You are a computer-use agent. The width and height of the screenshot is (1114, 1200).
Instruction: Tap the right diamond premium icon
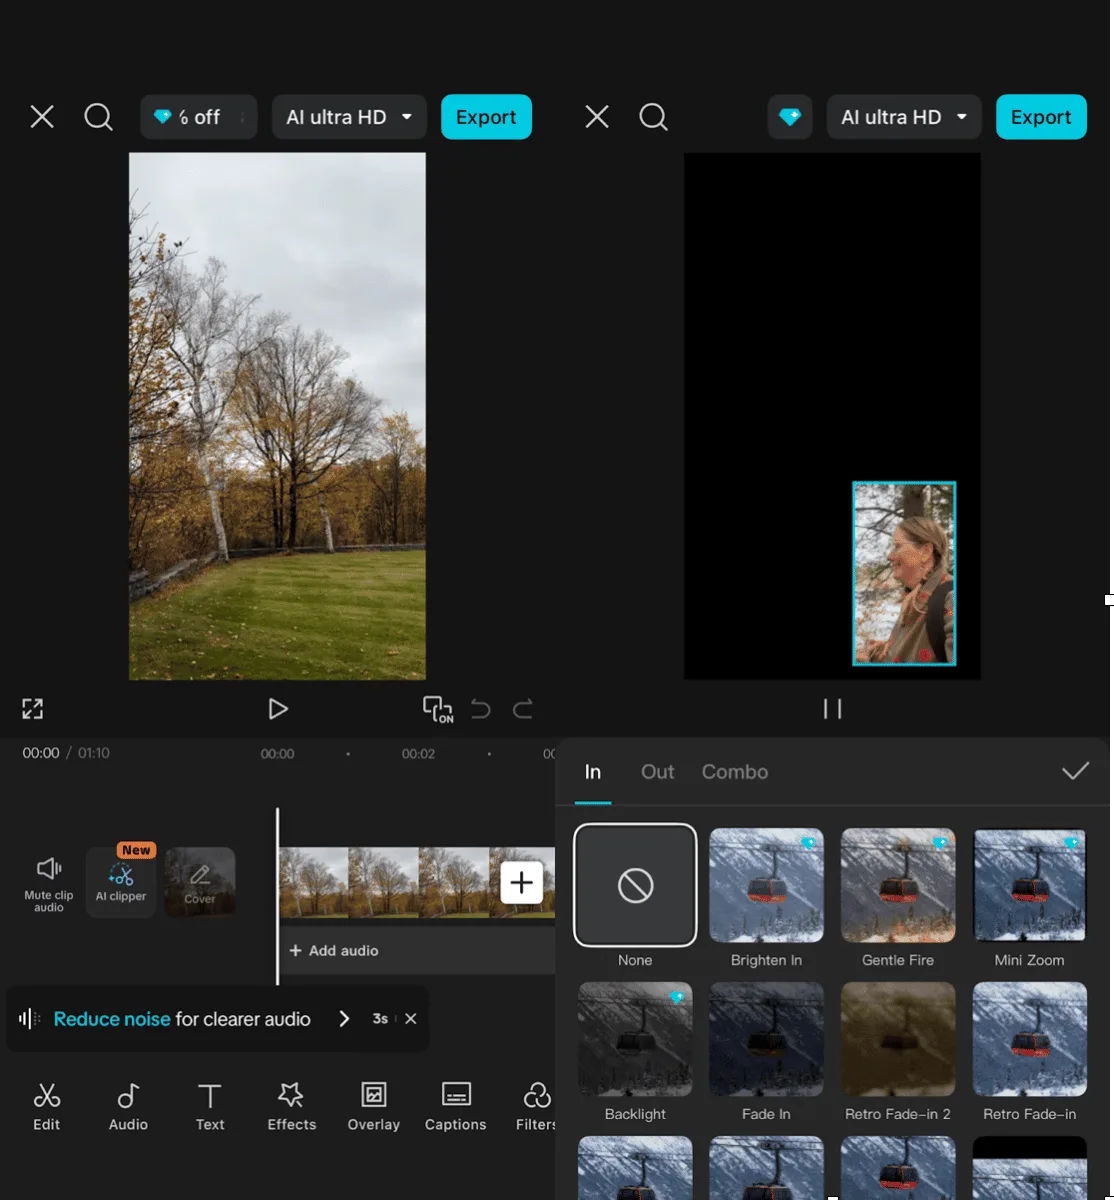pyautogui.click(x=790, y=117)
